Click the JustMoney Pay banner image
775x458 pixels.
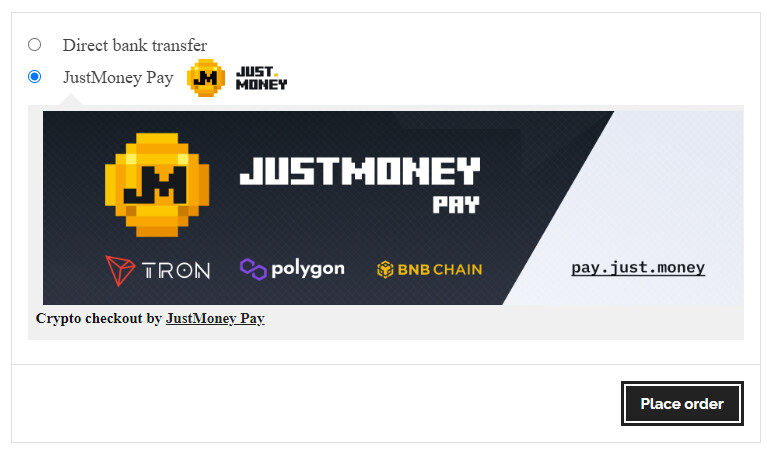[393, 208]
